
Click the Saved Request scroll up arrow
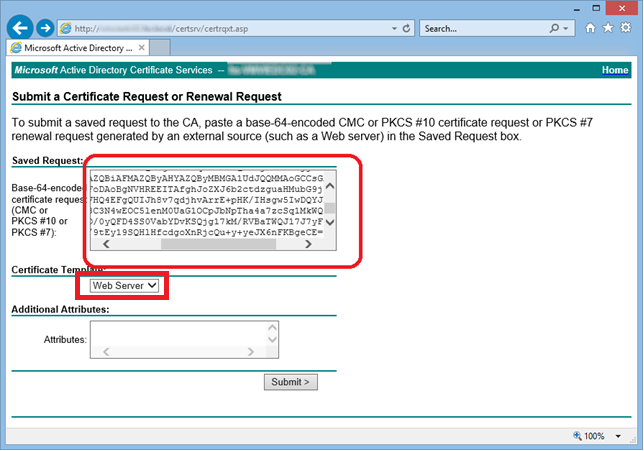click(x=330, y=185)
